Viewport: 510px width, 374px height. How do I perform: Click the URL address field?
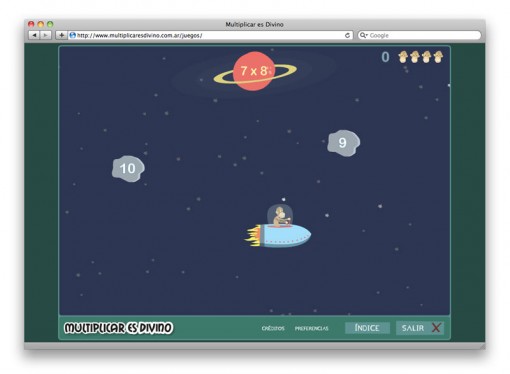click(211, 35)
